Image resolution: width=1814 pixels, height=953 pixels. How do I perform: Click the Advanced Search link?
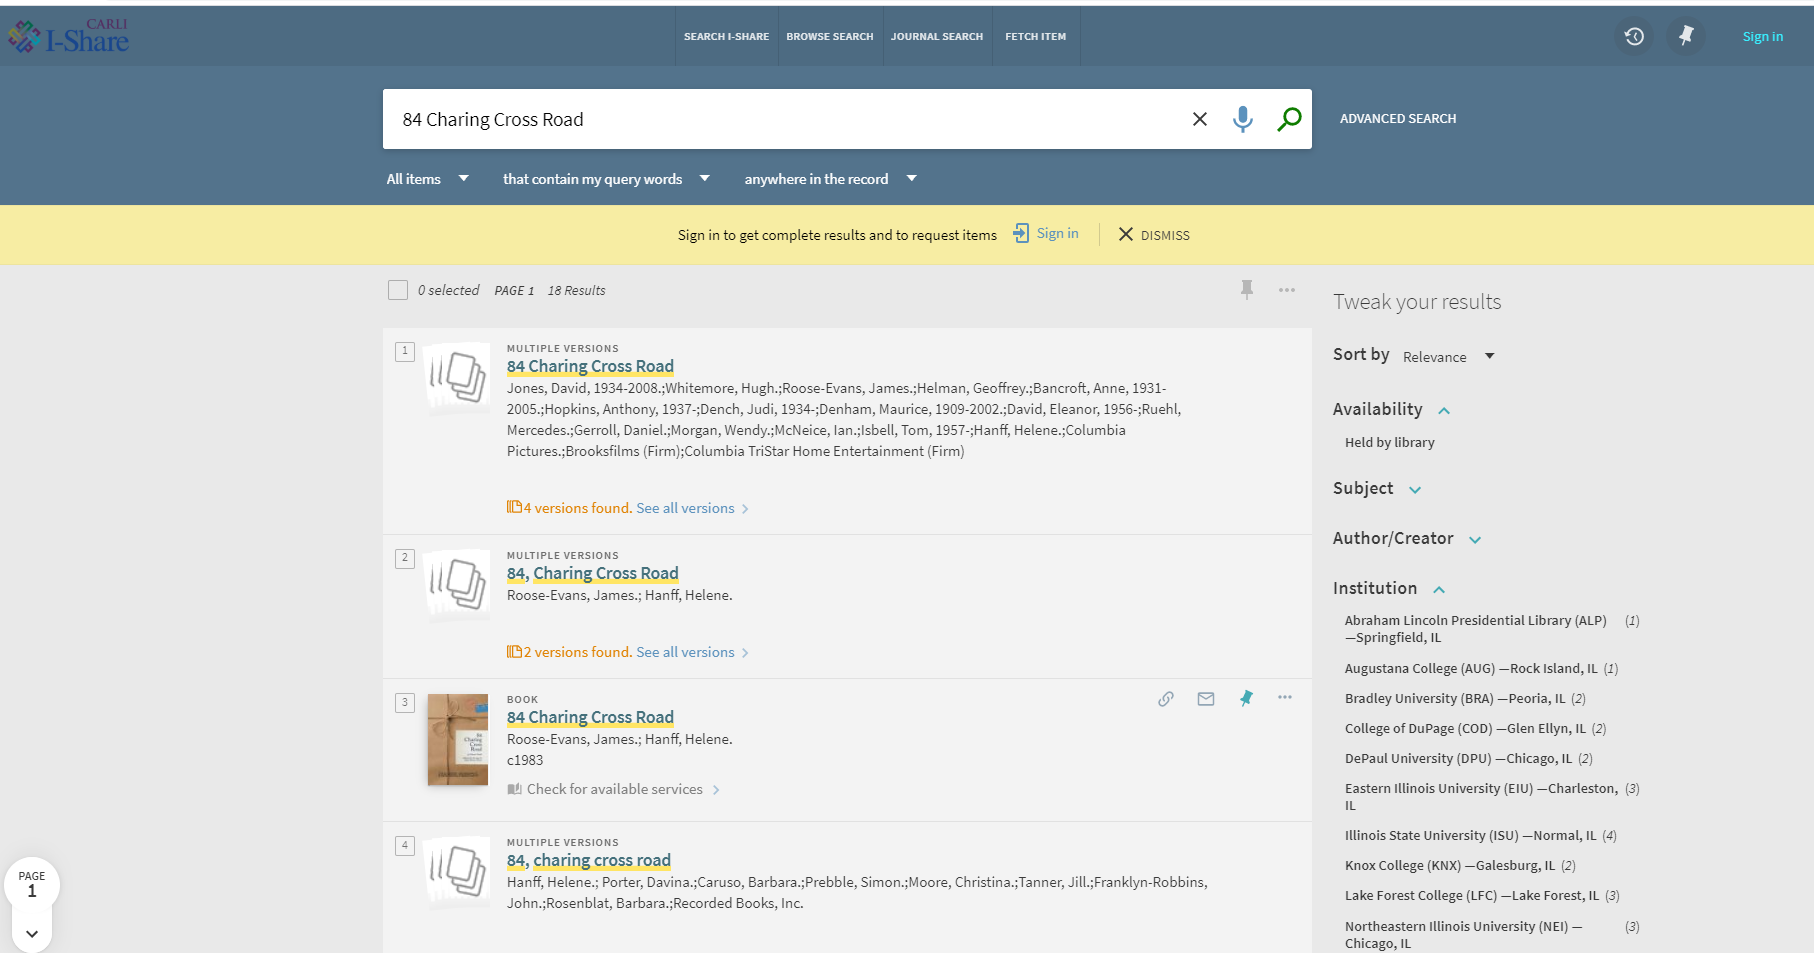coord(1397,118)
